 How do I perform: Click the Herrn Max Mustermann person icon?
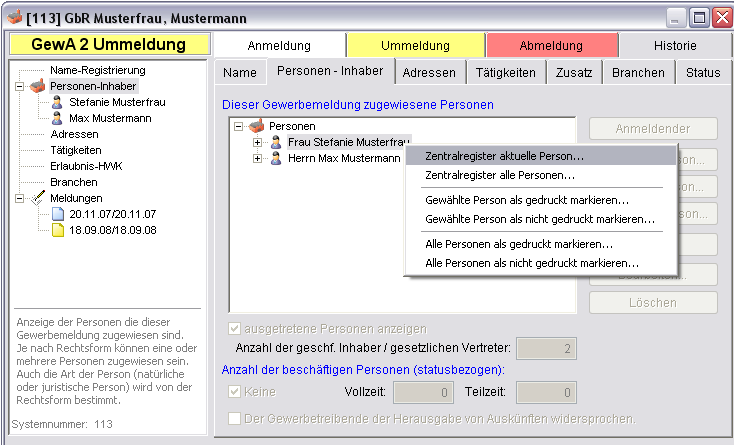tap(276, 158)
